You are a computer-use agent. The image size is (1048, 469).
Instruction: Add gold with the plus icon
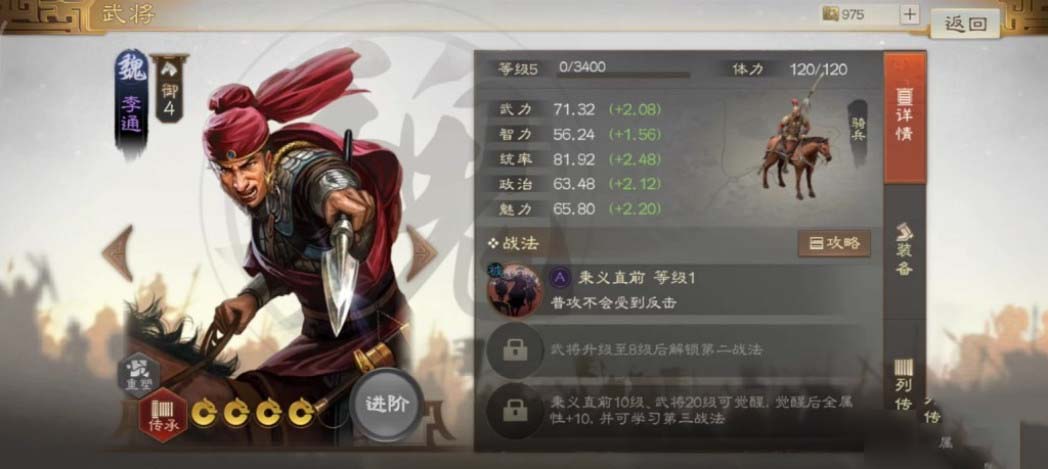(x=909, y=14)
